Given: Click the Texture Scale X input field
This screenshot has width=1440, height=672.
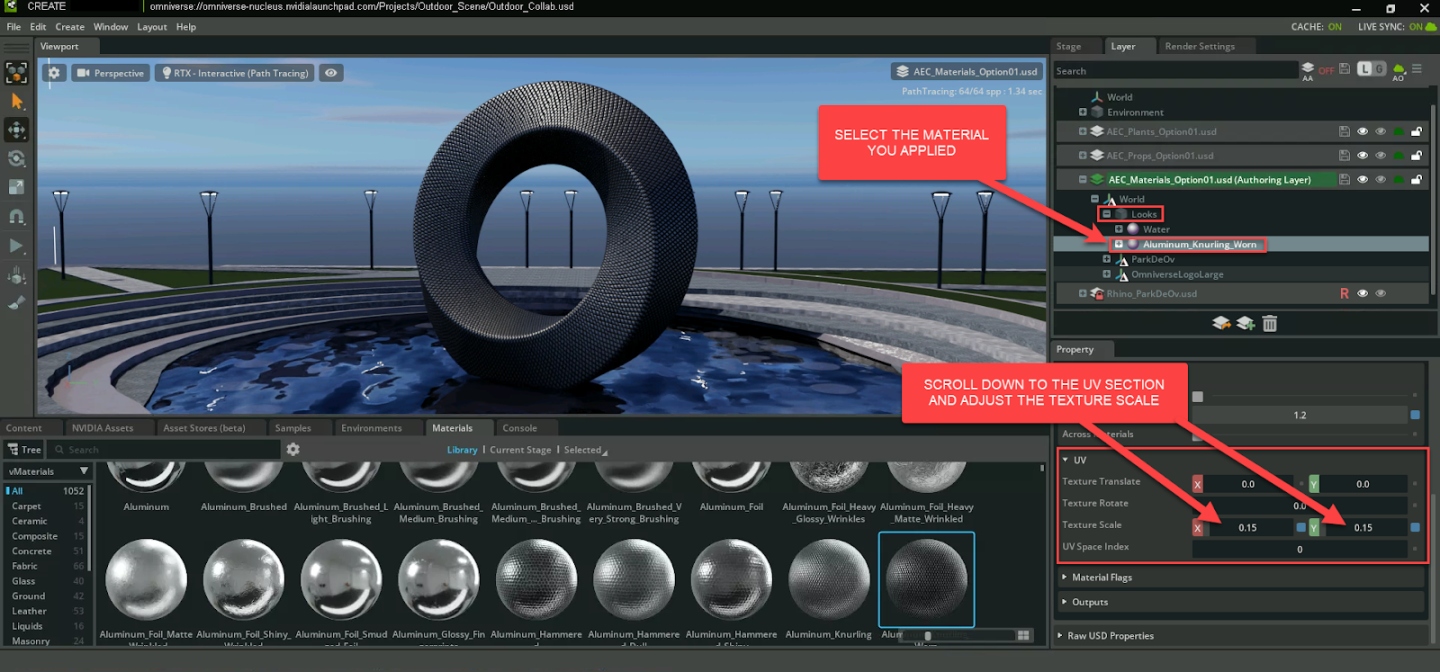Looking at the screenshot, I should point(1248,527).
